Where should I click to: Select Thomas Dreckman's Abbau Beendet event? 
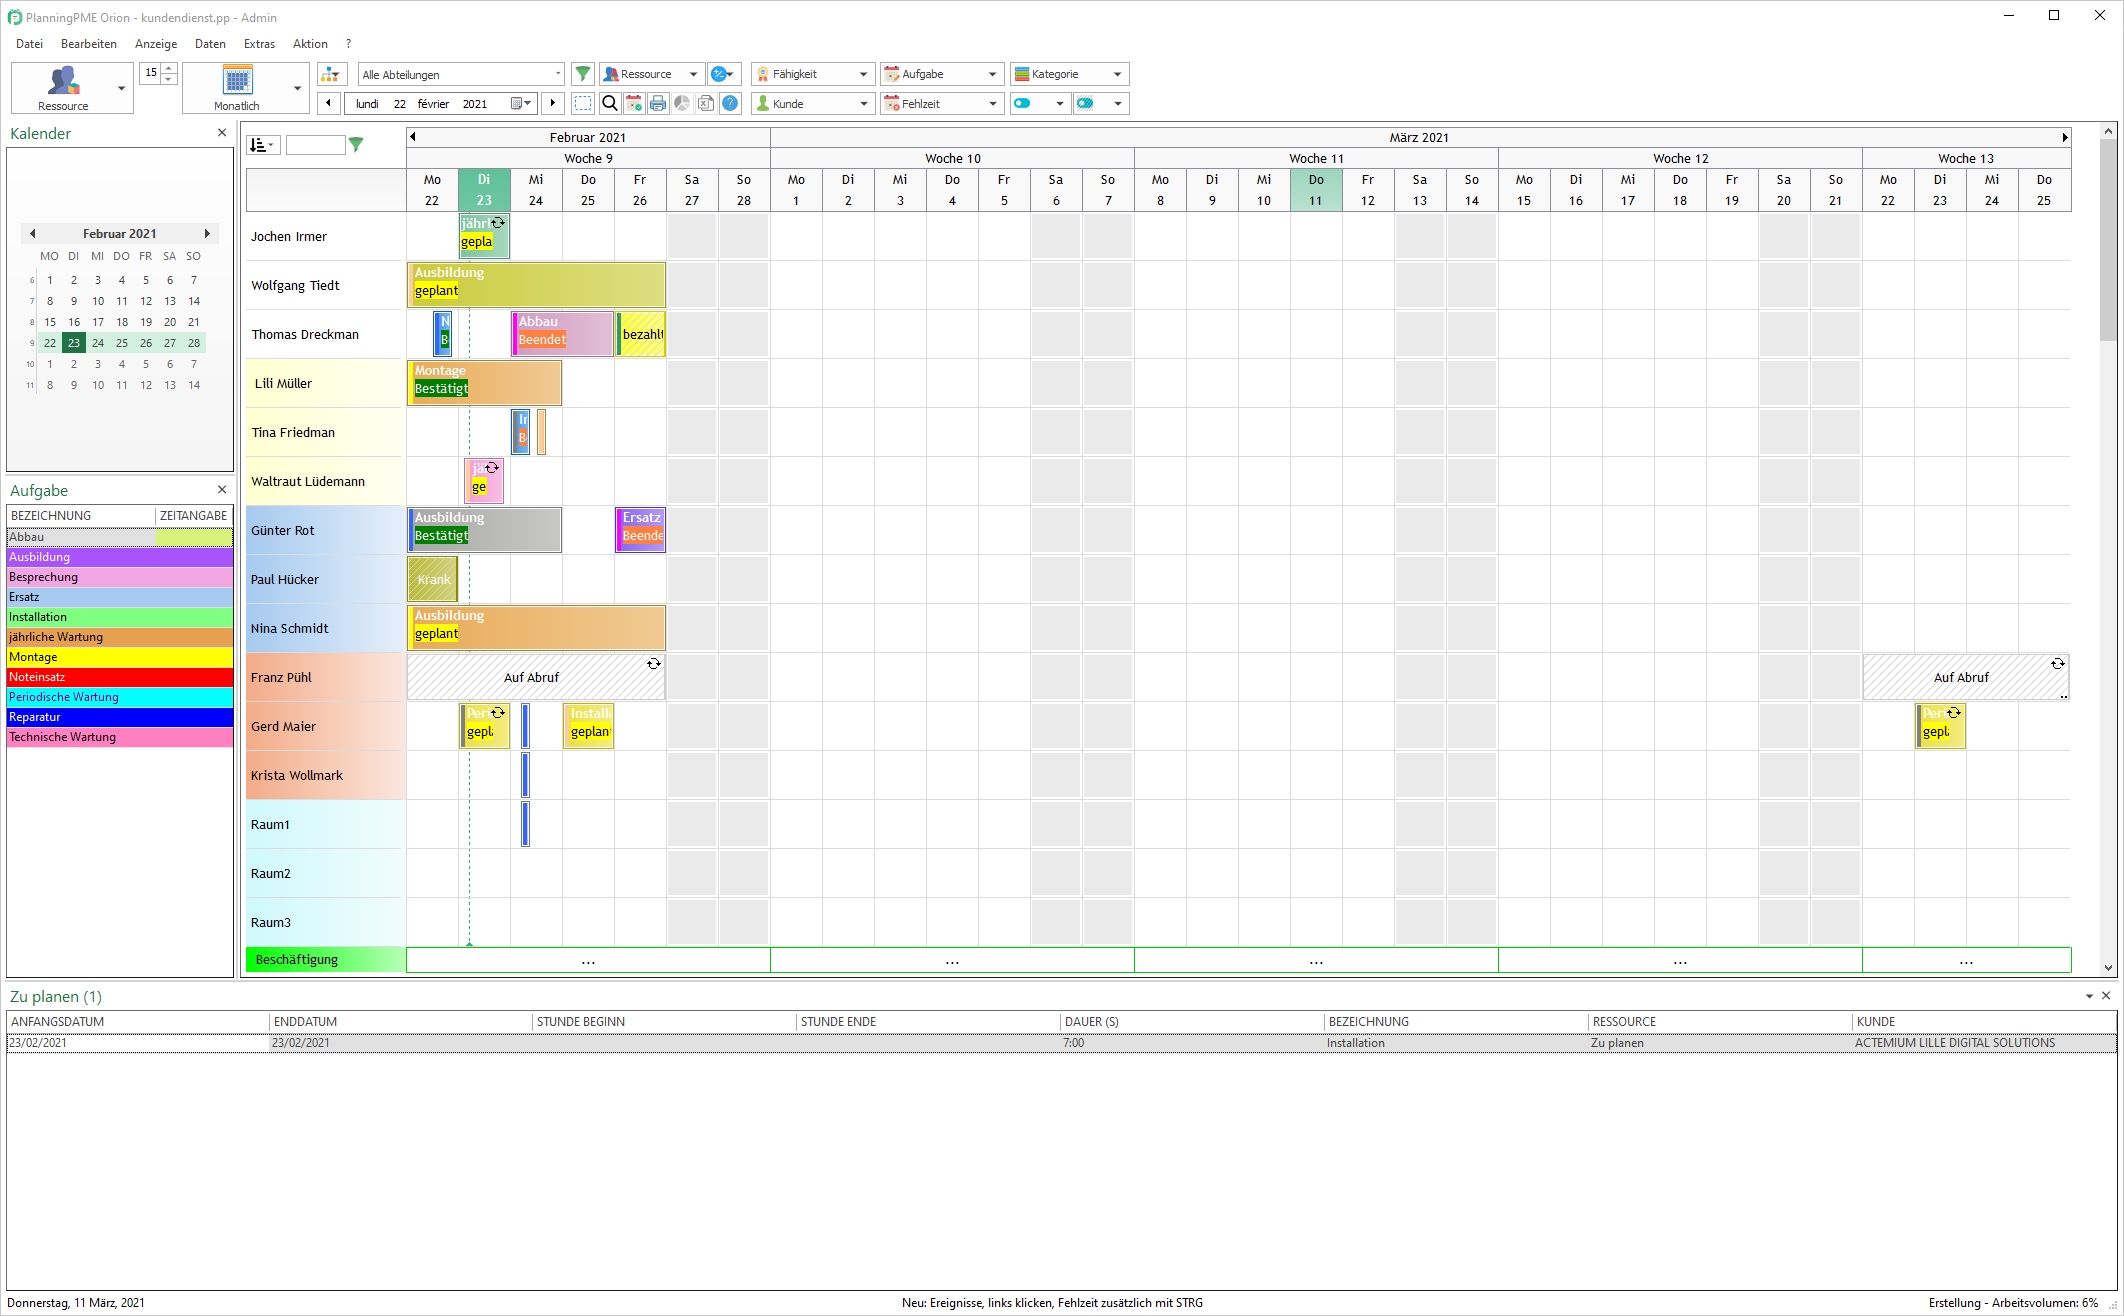point(562,333)
